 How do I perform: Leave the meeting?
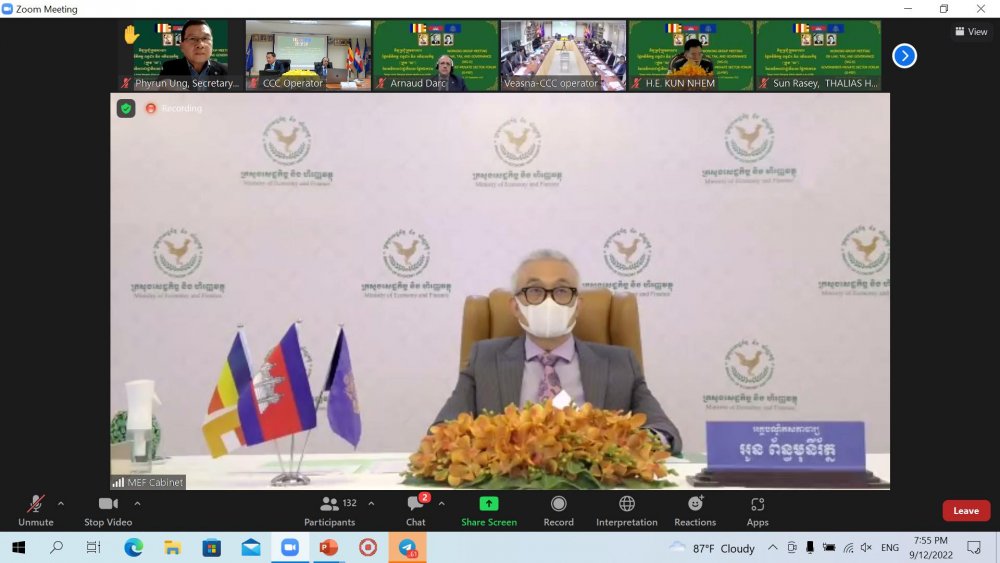point(966,511)
